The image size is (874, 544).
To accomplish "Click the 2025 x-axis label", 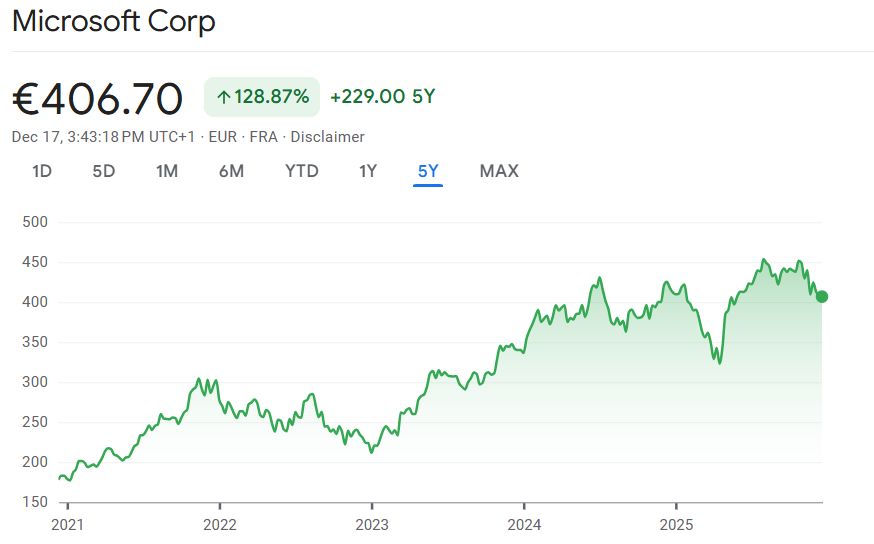I will point(676,522).
